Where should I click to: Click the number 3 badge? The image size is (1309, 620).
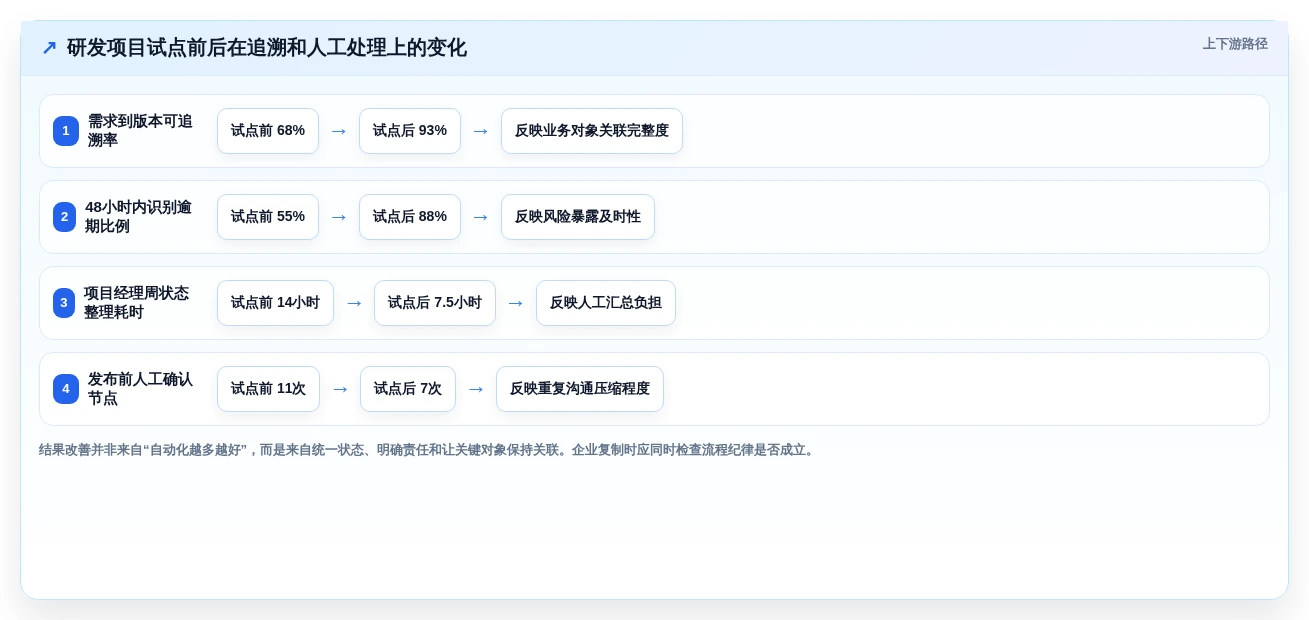tap(64, 303)
